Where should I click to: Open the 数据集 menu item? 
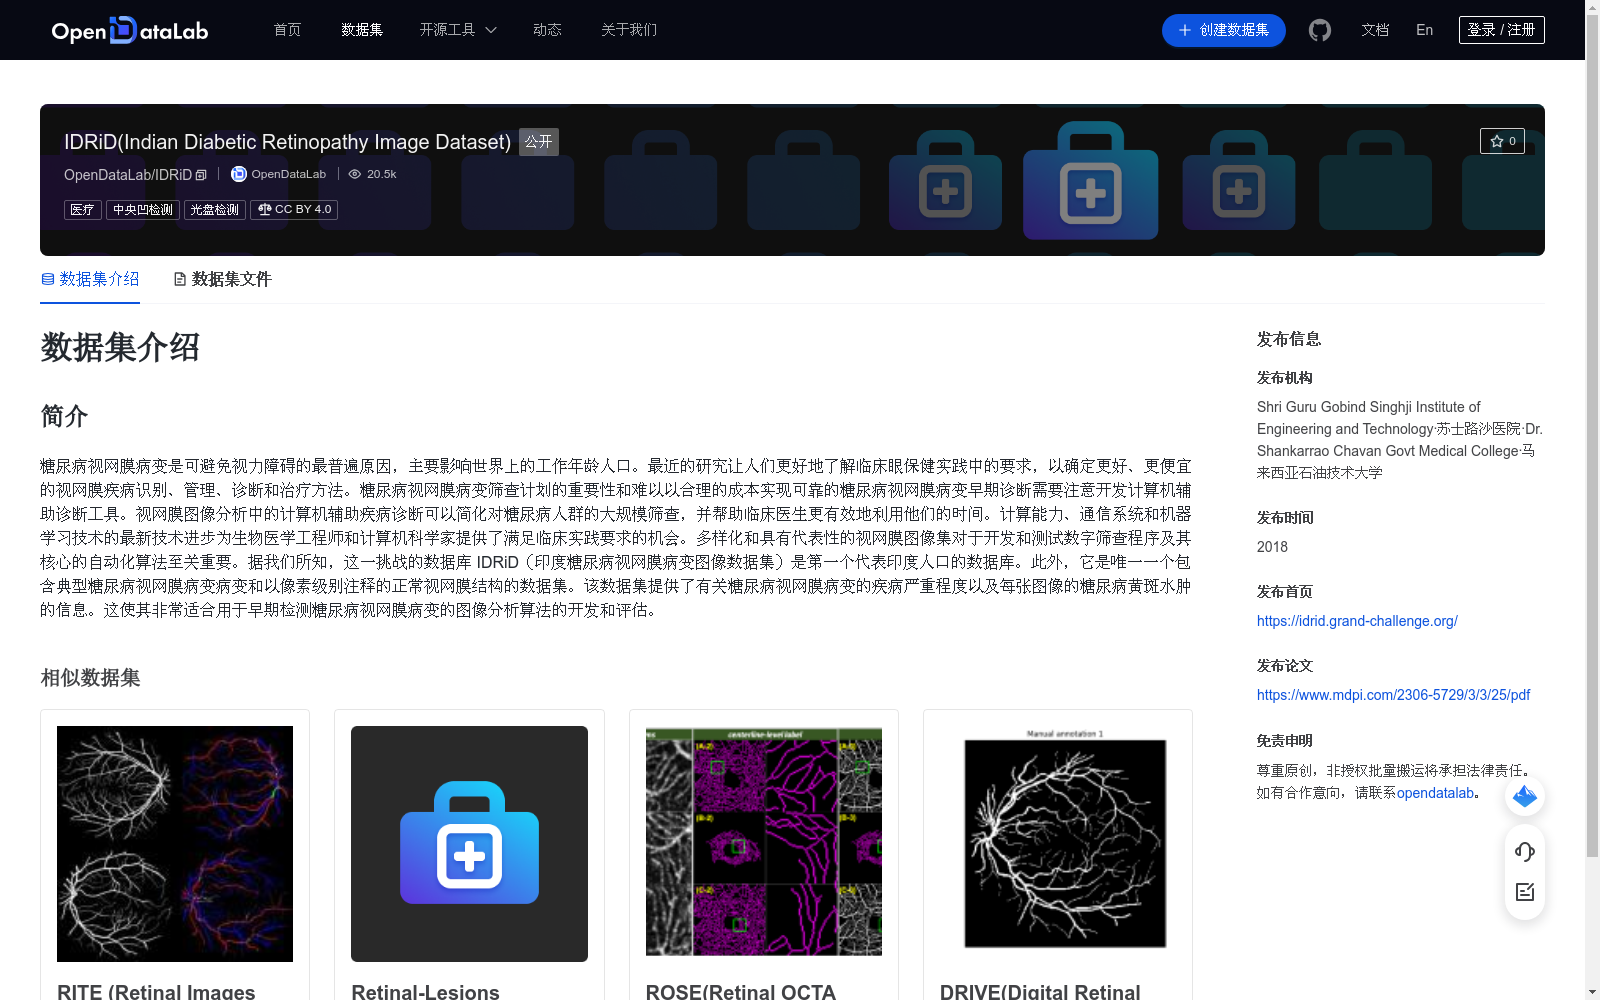(362, 30)
